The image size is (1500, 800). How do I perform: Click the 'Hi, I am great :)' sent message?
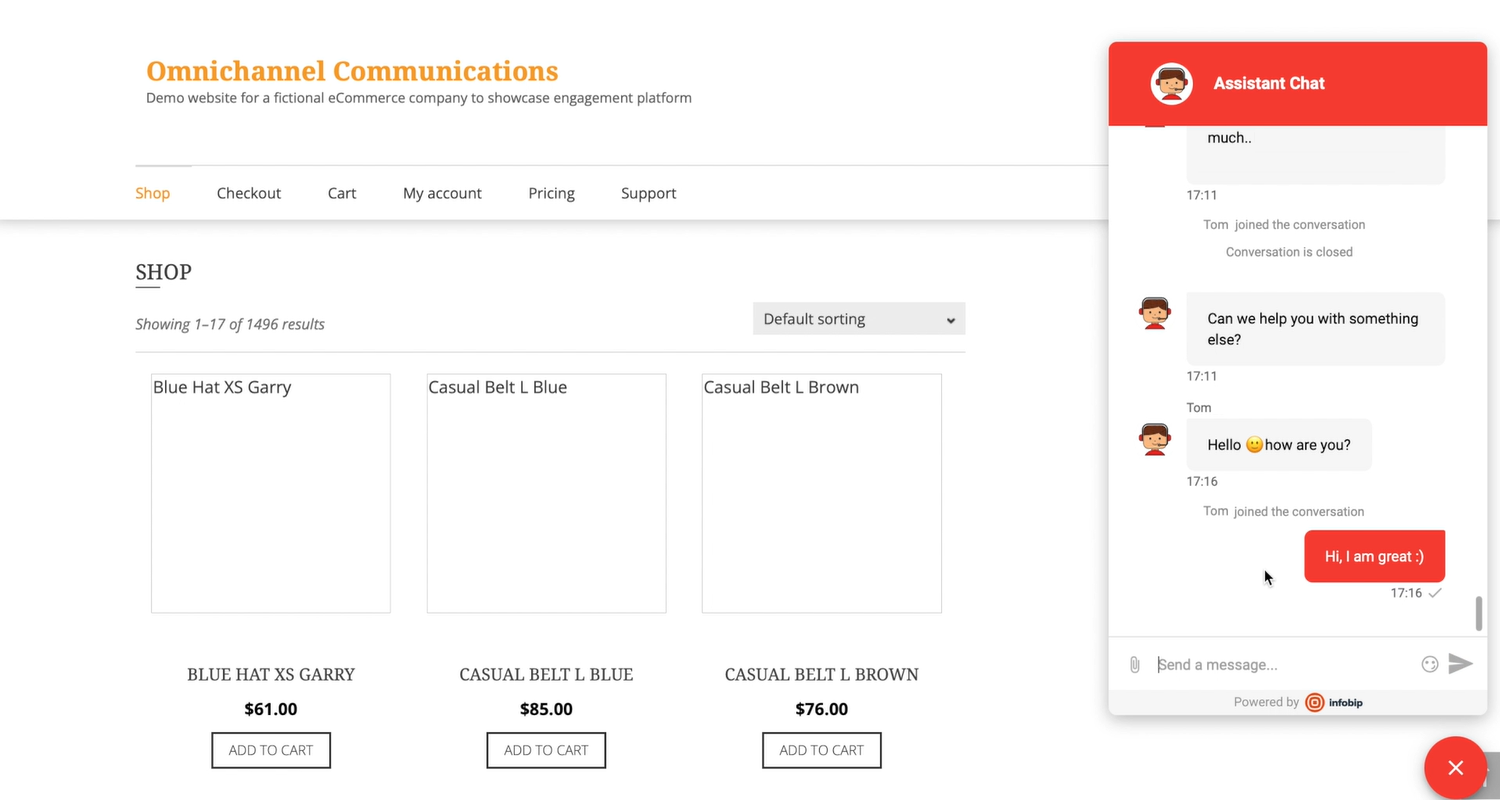click(x=1374, y=556)
